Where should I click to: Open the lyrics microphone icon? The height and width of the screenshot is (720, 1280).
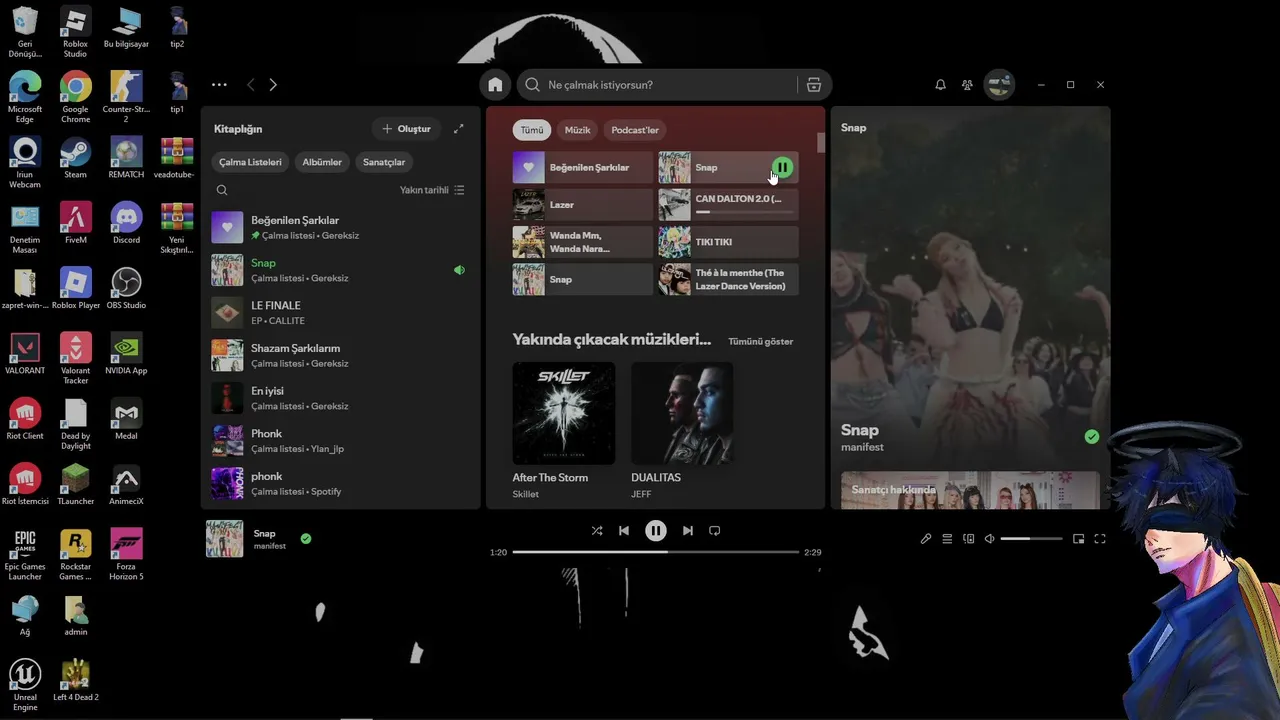(x=926, y=539)
